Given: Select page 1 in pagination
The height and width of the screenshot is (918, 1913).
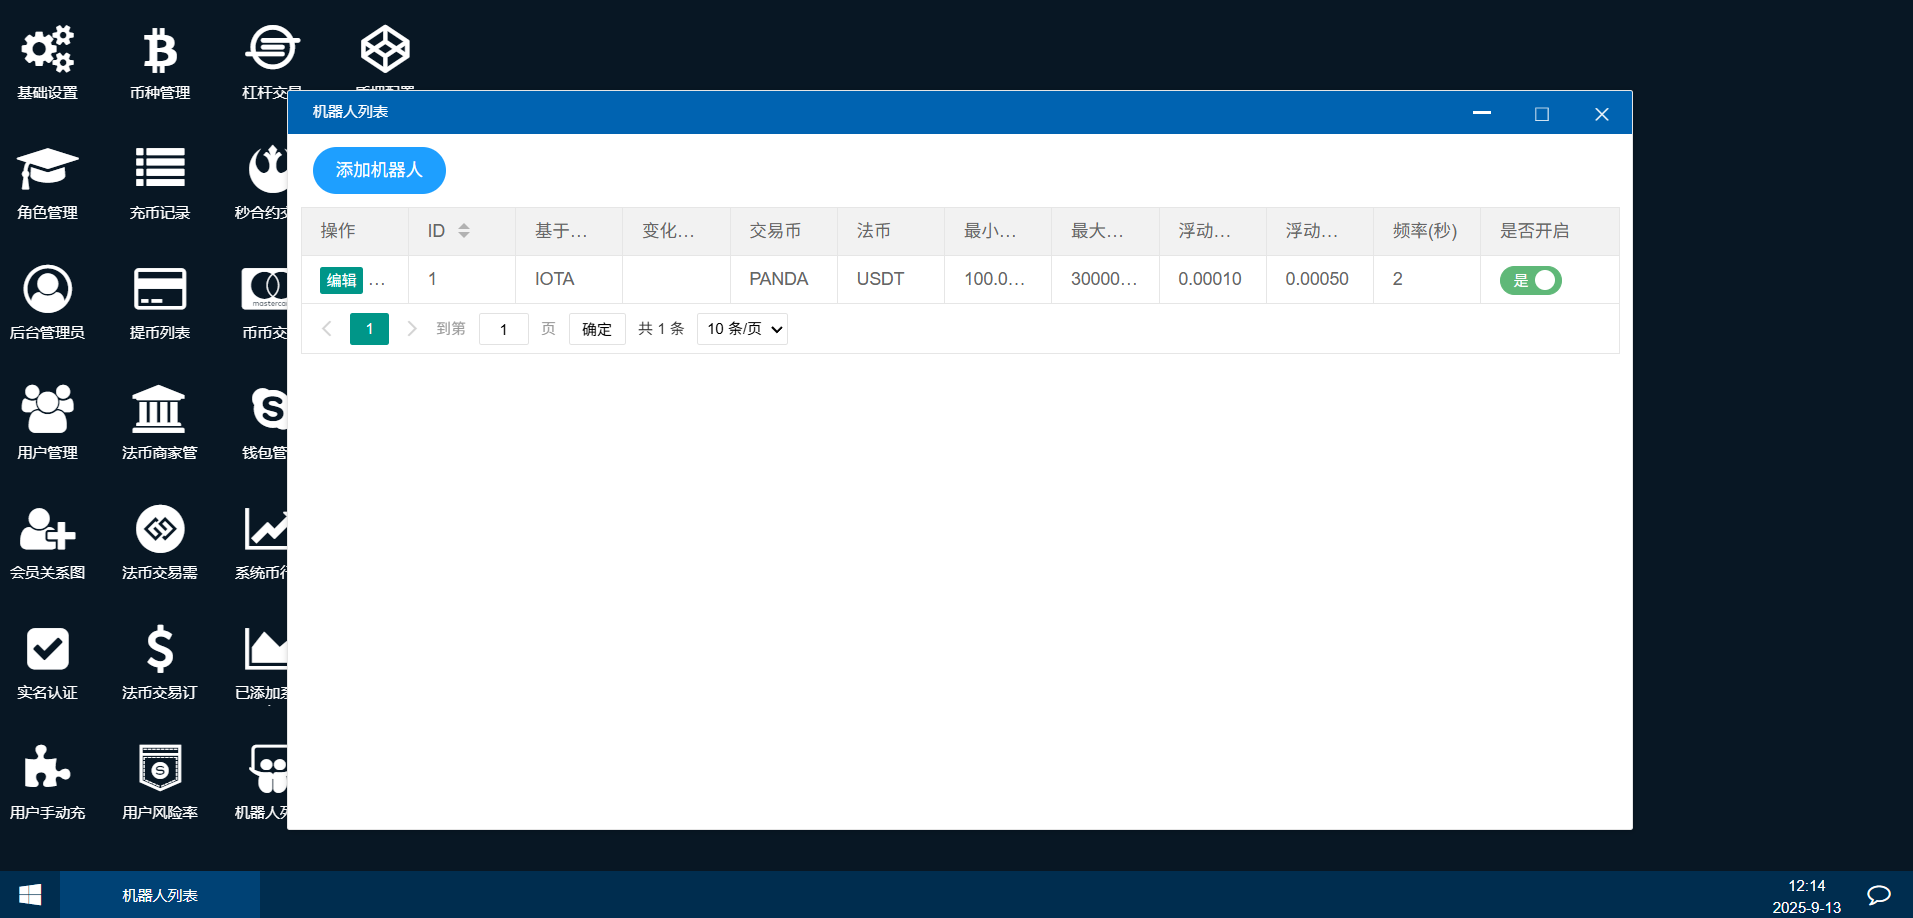Looking at the screenshot, I should click(x=369, y=329).
